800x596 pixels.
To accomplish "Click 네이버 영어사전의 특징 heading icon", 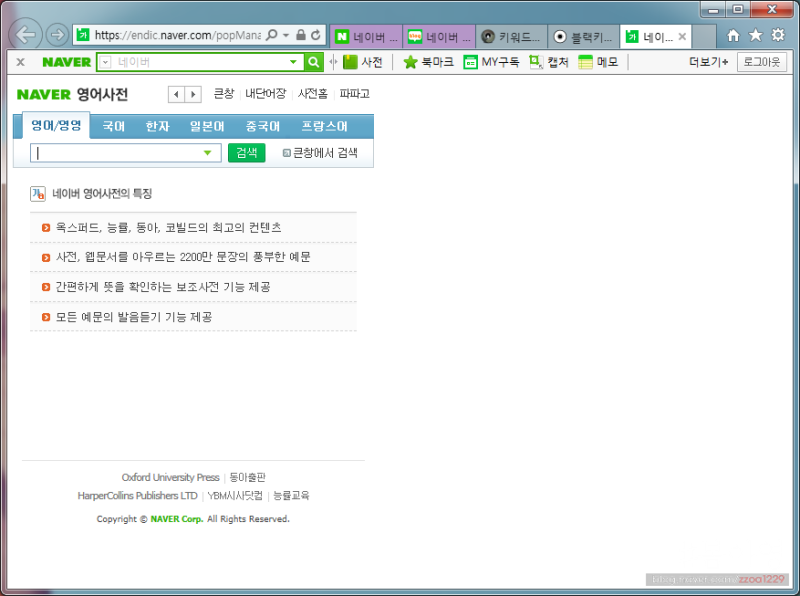I will [38, 194].
